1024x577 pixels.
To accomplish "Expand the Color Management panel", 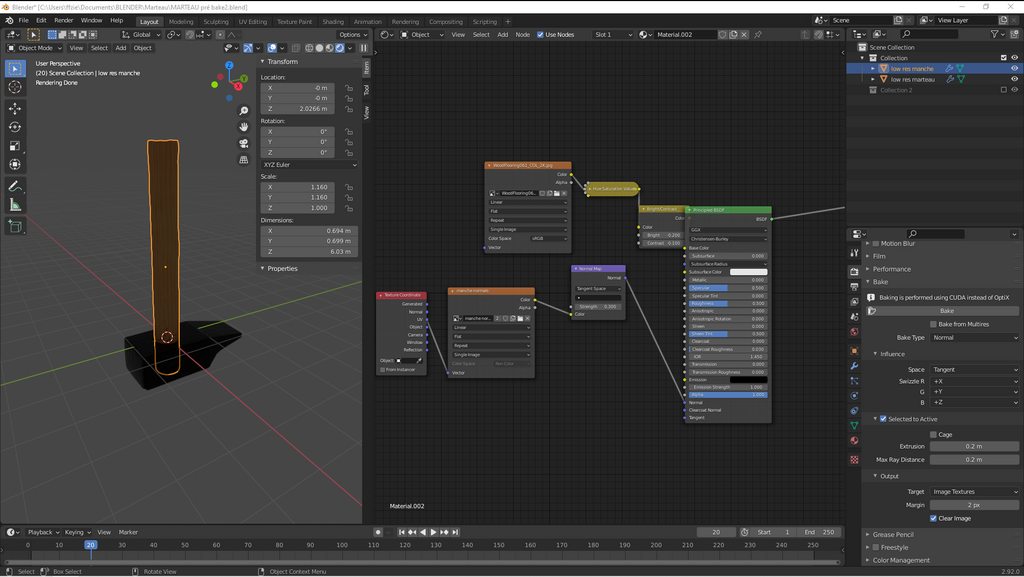I will pyautogui.click(x=900, y=560).
